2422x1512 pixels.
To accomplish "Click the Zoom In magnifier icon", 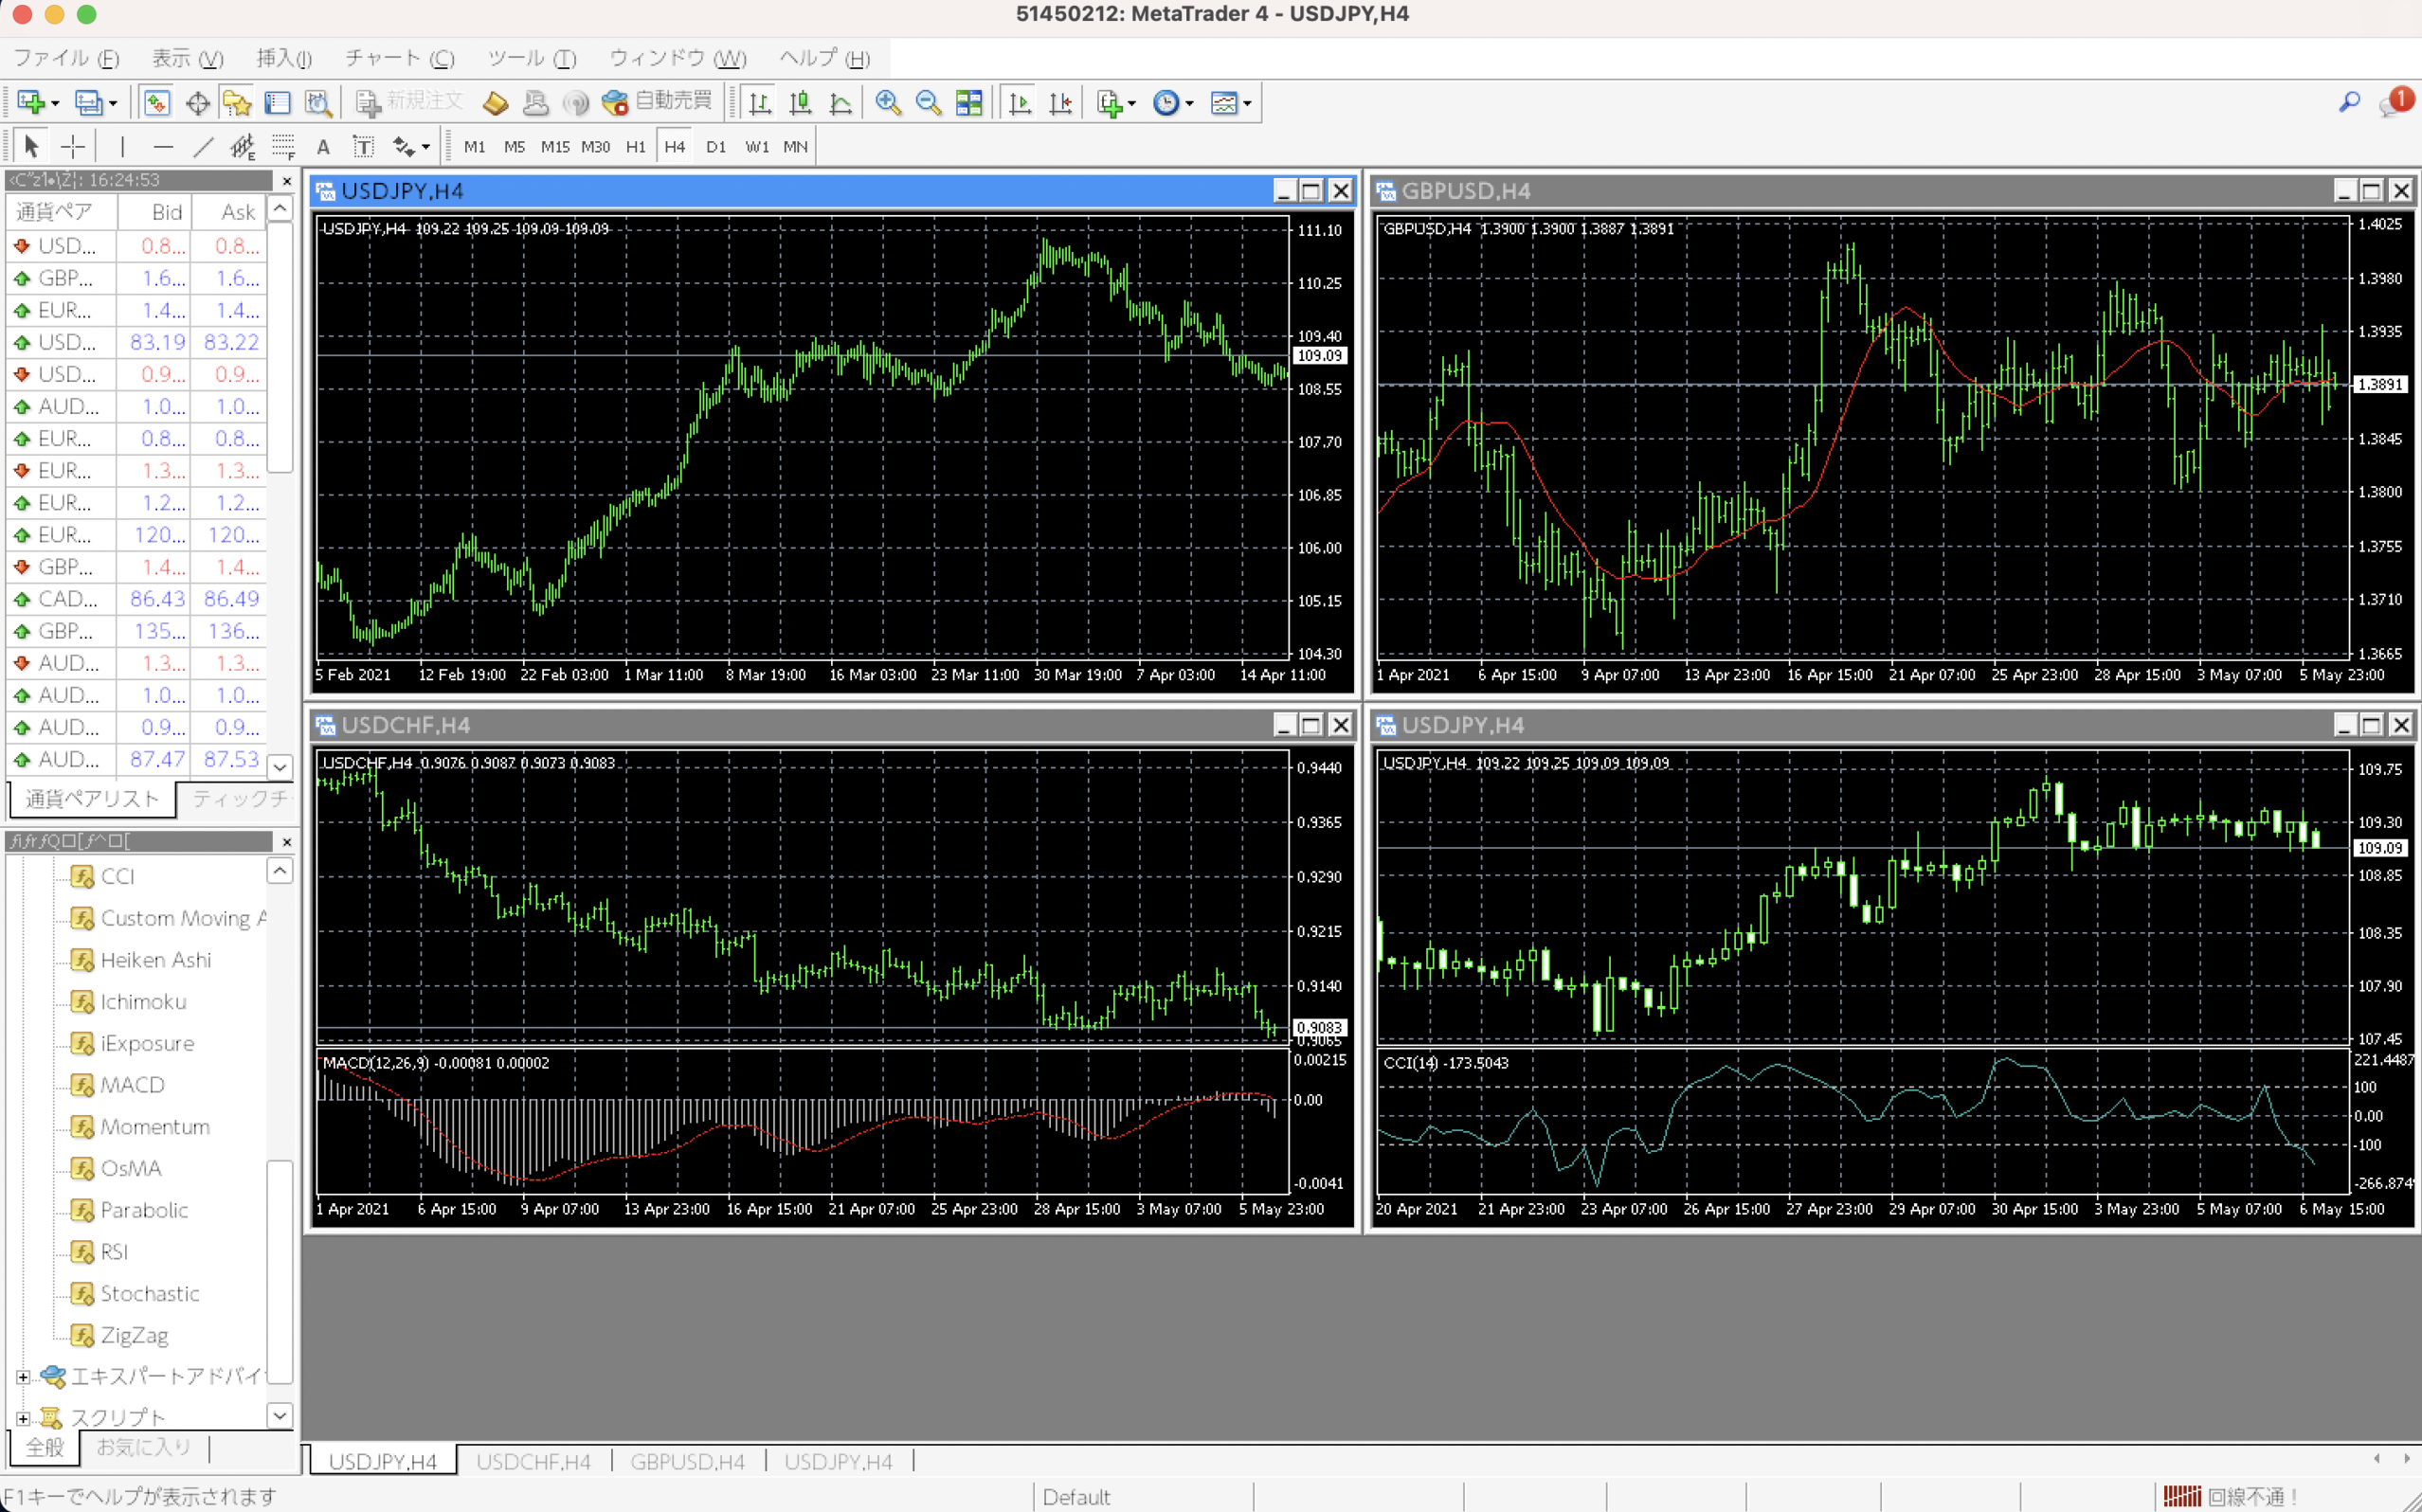I will 887,103.
